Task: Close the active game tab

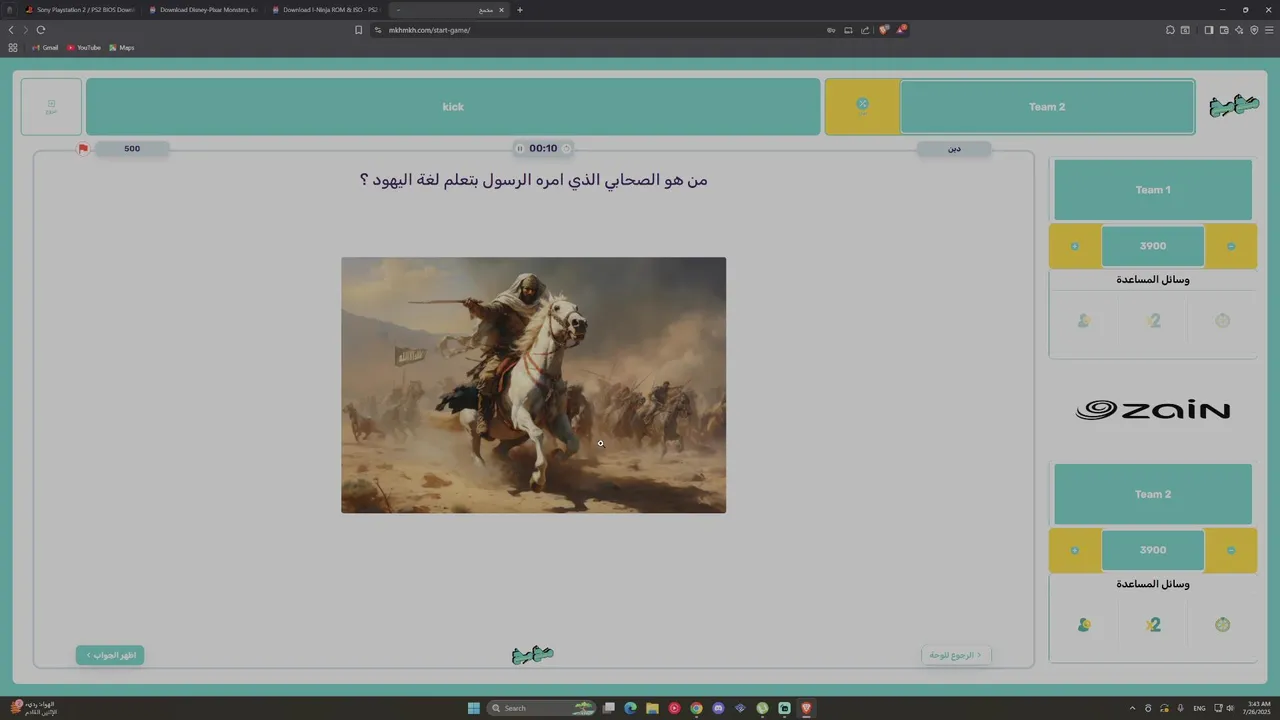Action: tap(501, 10)
